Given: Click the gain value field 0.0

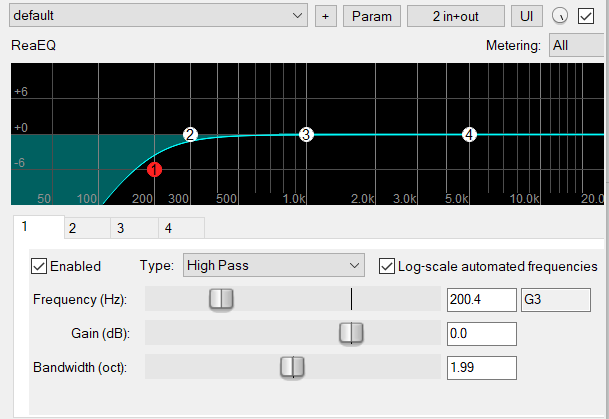Looking at the screenshot, I should coord(482,334).
